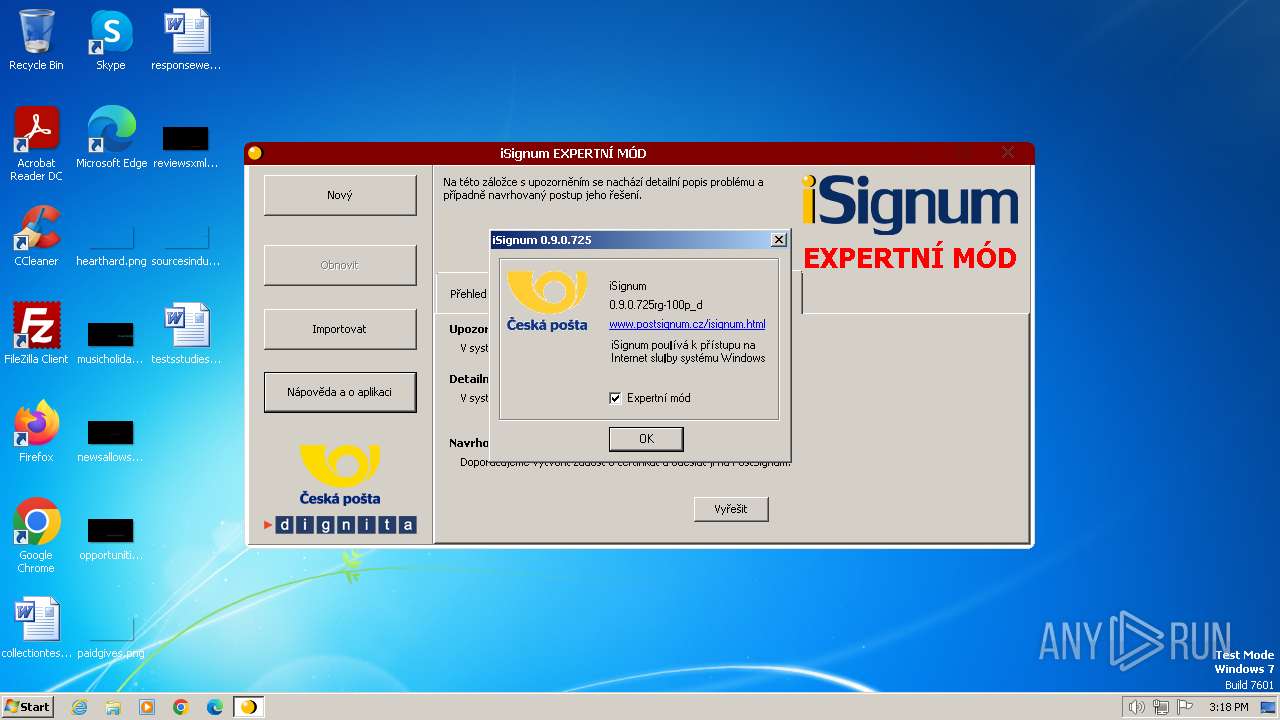Screen dimensions: 1280x720
Task: Open the responsewe... Word document icon
Action: pos(186,40)
